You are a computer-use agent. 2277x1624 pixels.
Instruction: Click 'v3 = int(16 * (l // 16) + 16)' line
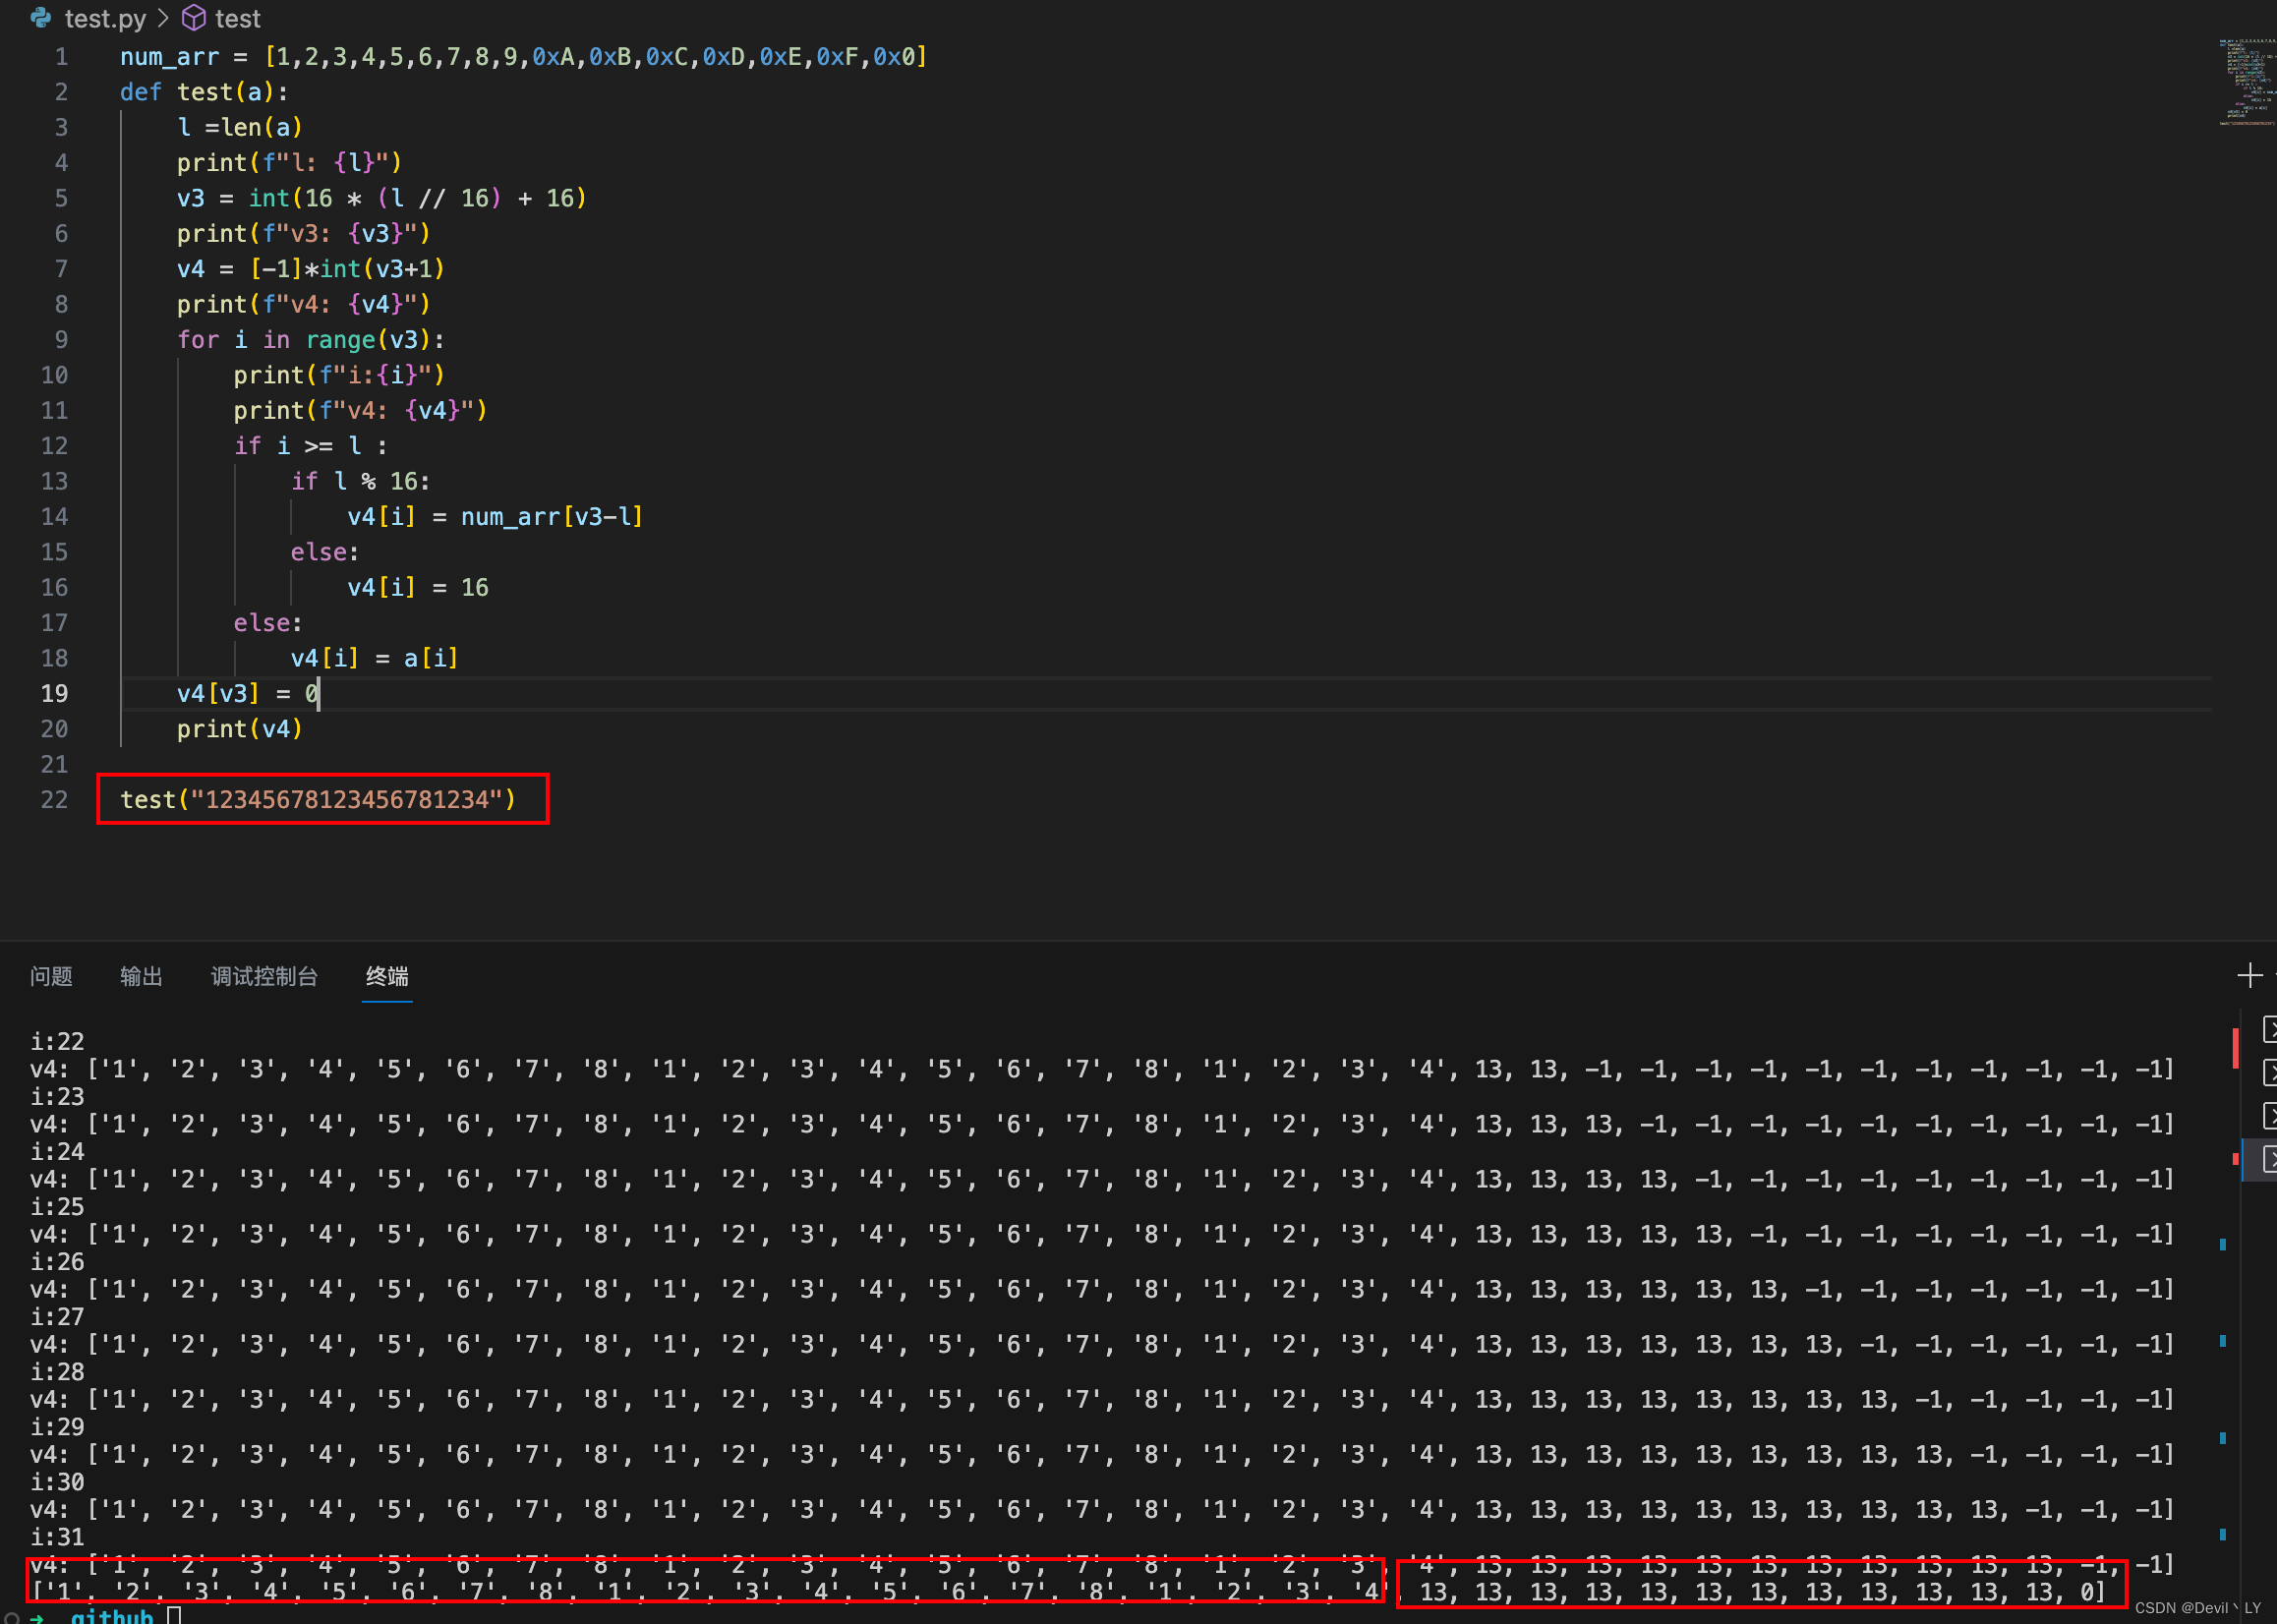click(381, 198)
